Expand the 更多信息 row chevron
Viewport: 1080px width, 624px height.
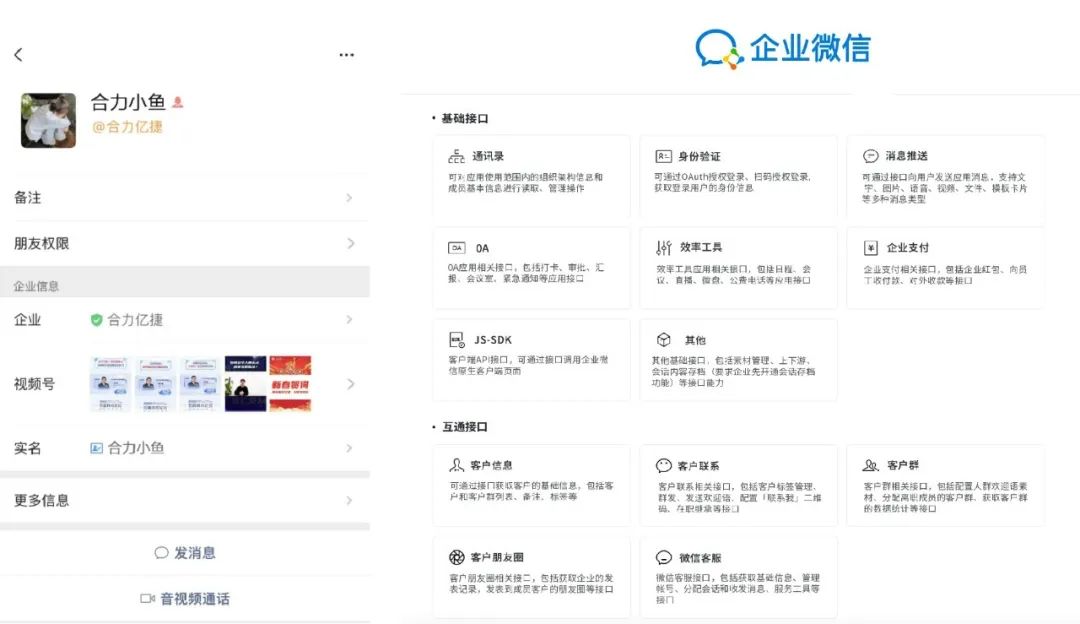pyautogui.click(x=349, y=500)
